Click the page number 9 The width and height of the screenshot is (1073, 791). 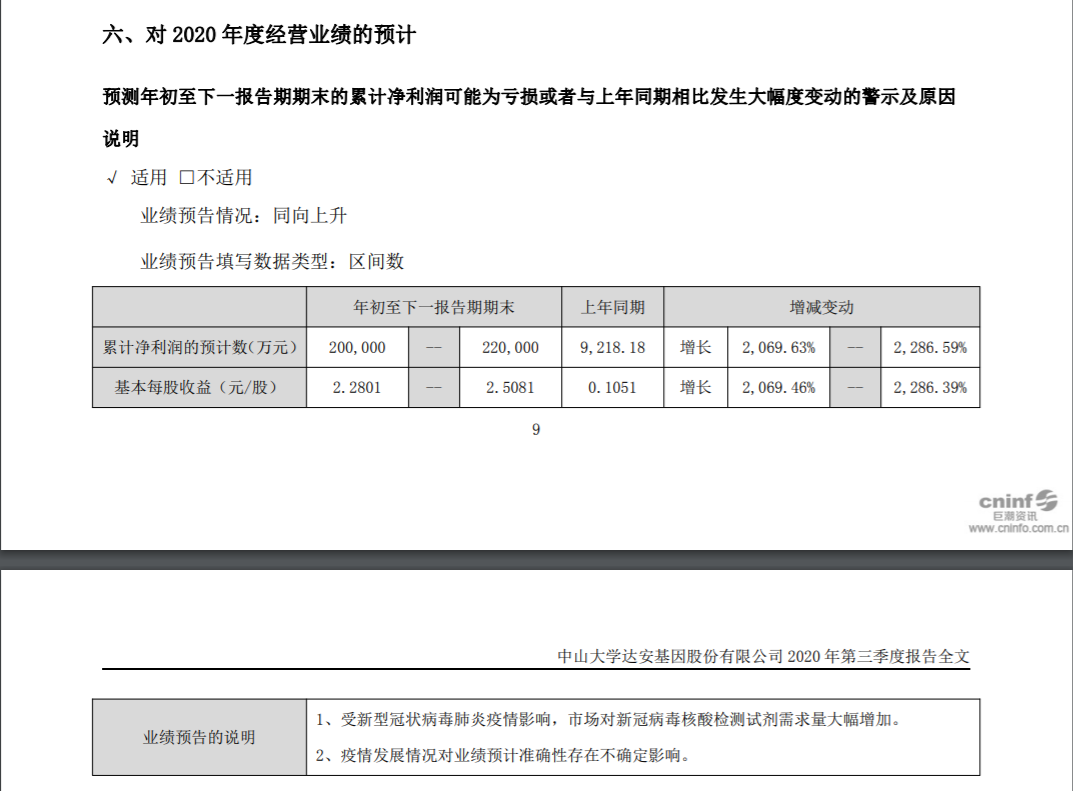[536, 430]
